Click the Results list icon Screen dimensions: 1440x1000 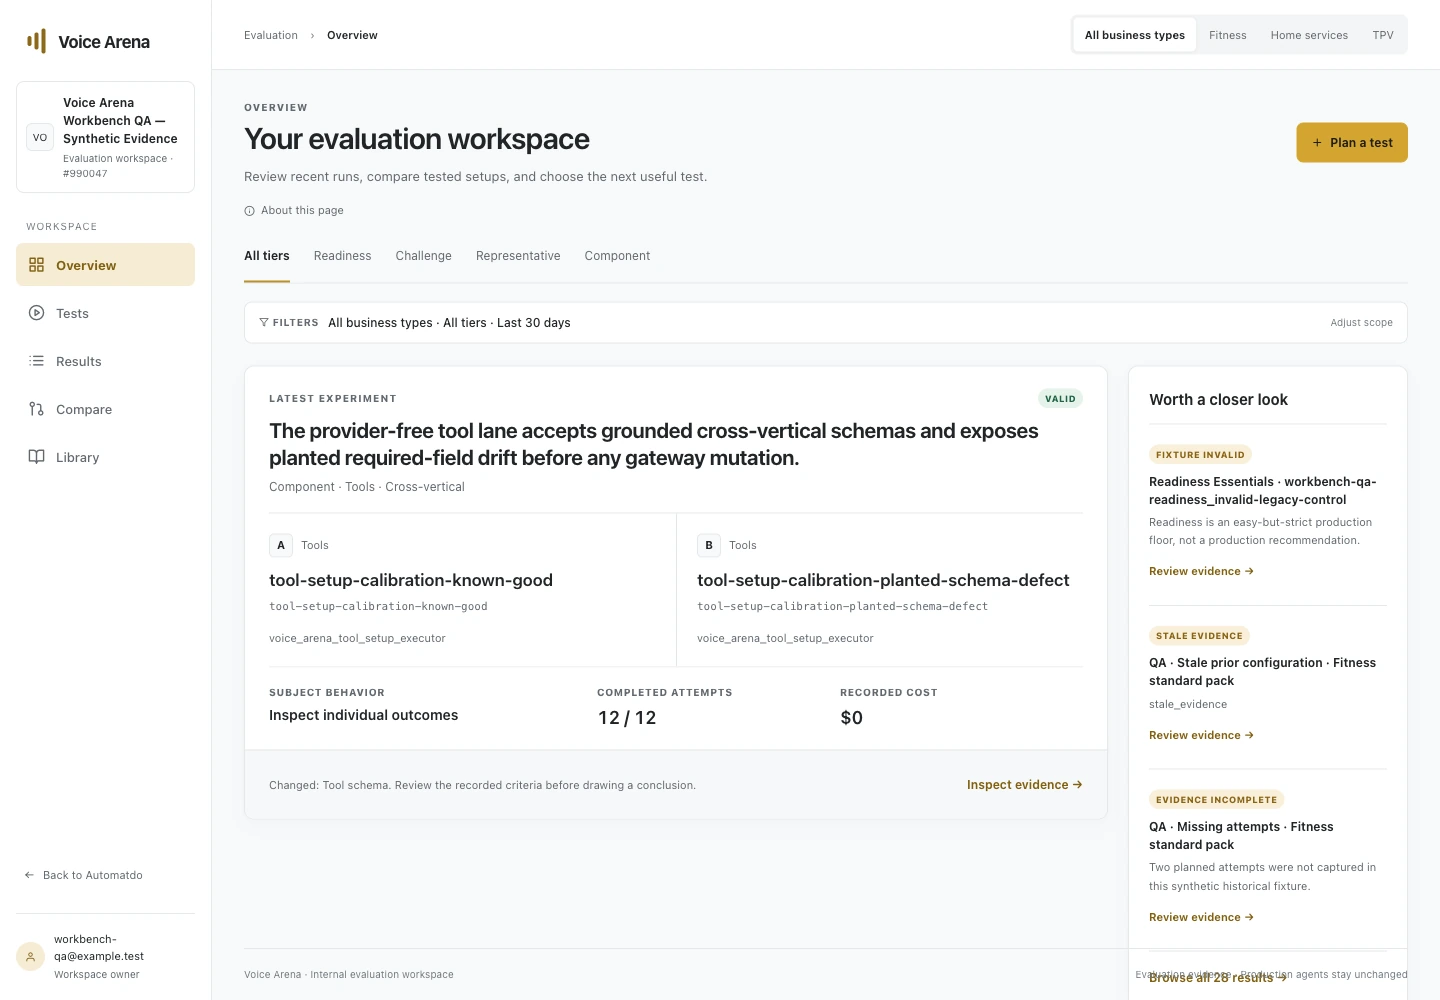(37, 361)
